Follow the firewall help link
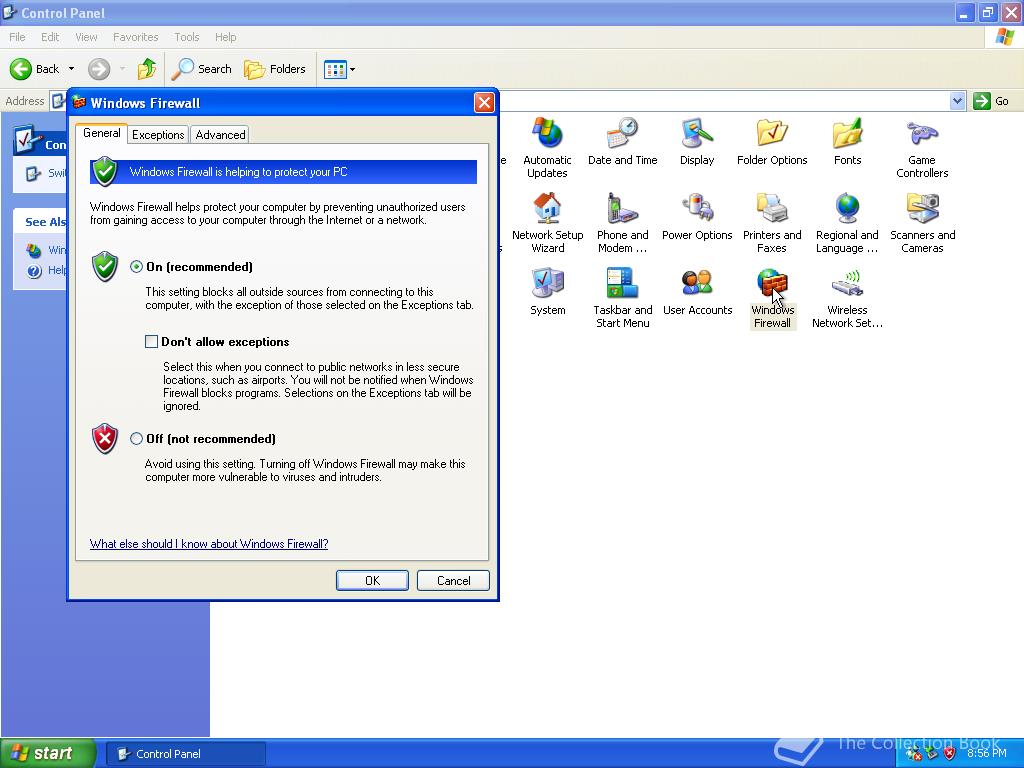This screenshot has height=768, width=1024. (x=208, y=544)
